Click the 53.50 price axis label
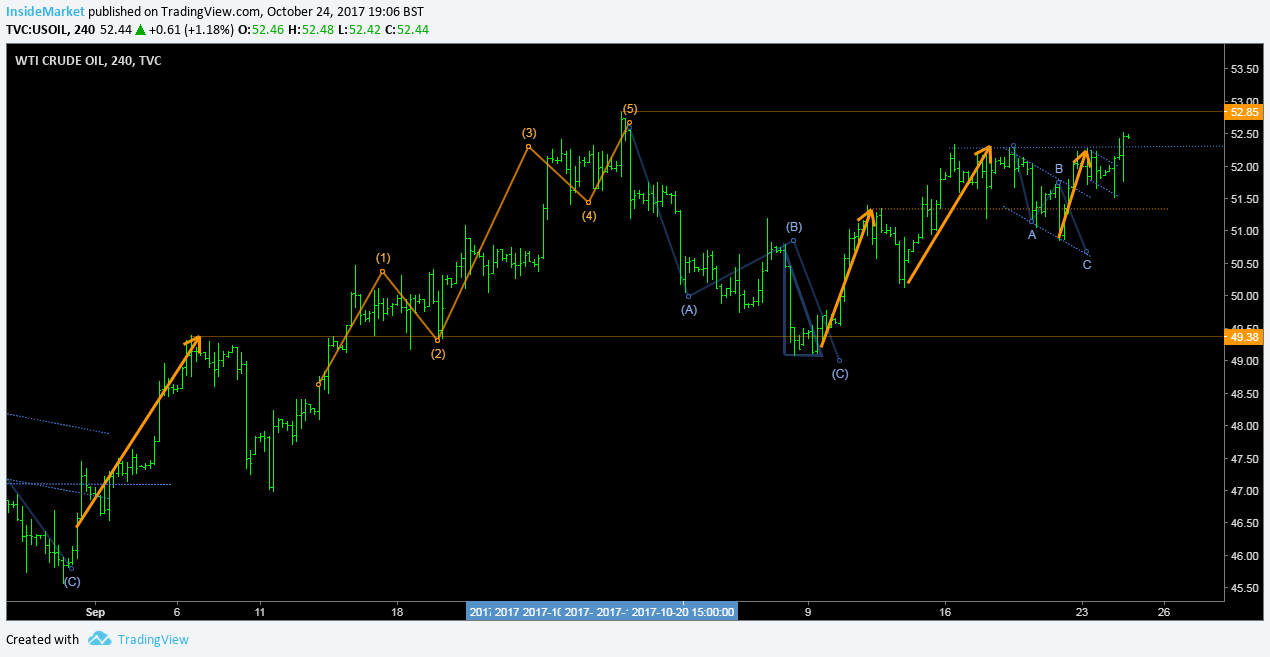Viewport: 1270px width, 657px height. [1243, 69]
